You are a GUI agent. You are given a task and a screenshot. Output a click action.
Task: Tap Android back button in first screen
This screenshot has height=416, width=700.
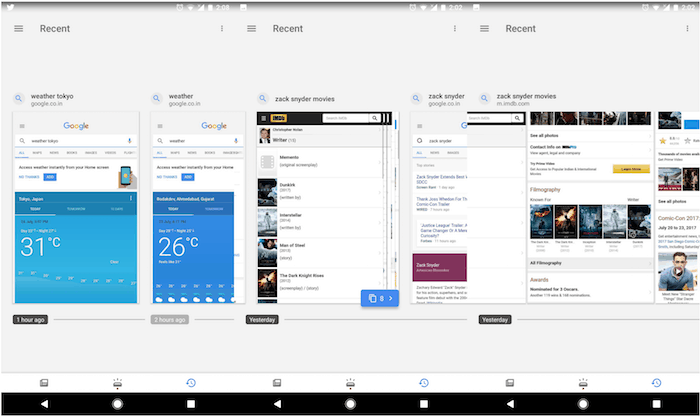coord(44,404)
